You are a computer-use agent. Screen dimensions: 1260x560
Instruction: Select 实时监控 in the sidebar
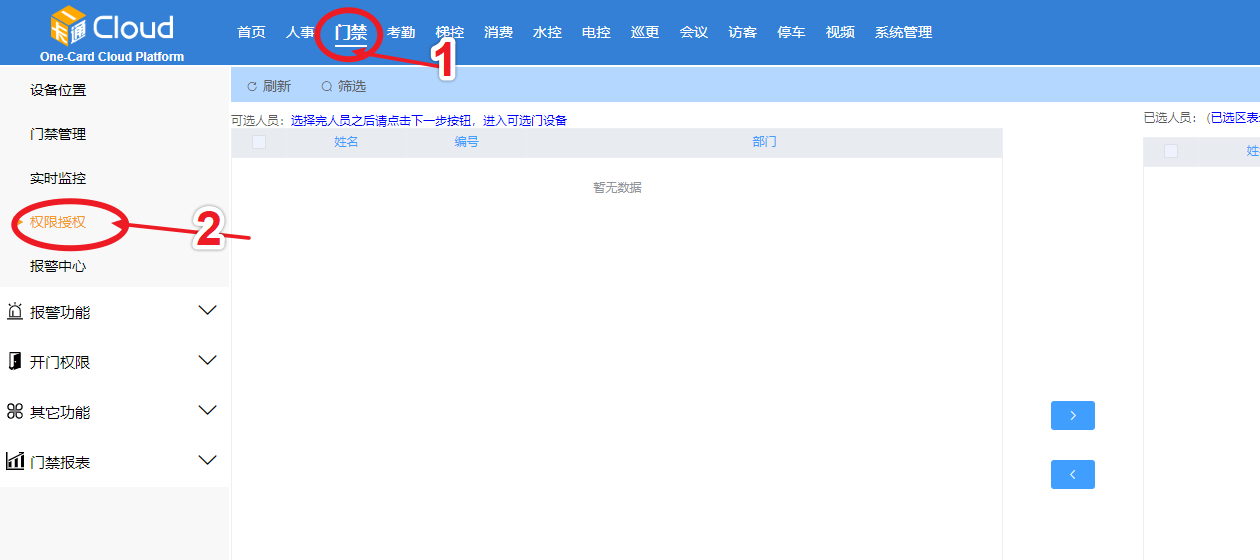58,178
